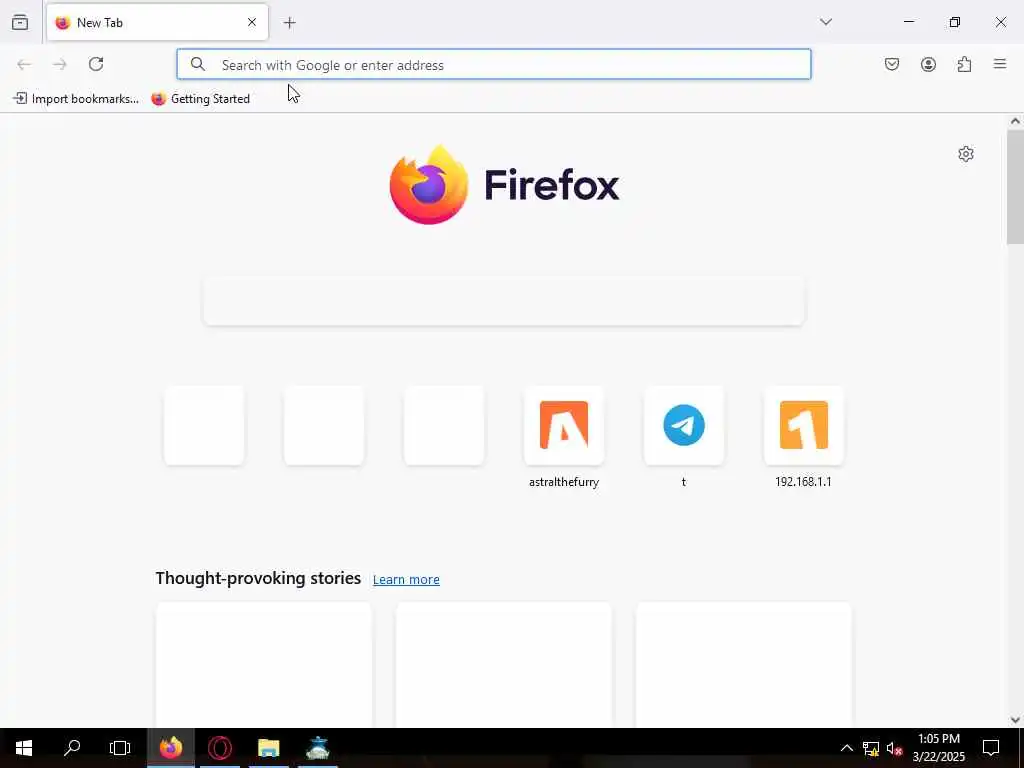Expand the hidden system tray icons chevron
This screenshot has width=1024, height=768.
pyautogui.click(x=846, y=748)
